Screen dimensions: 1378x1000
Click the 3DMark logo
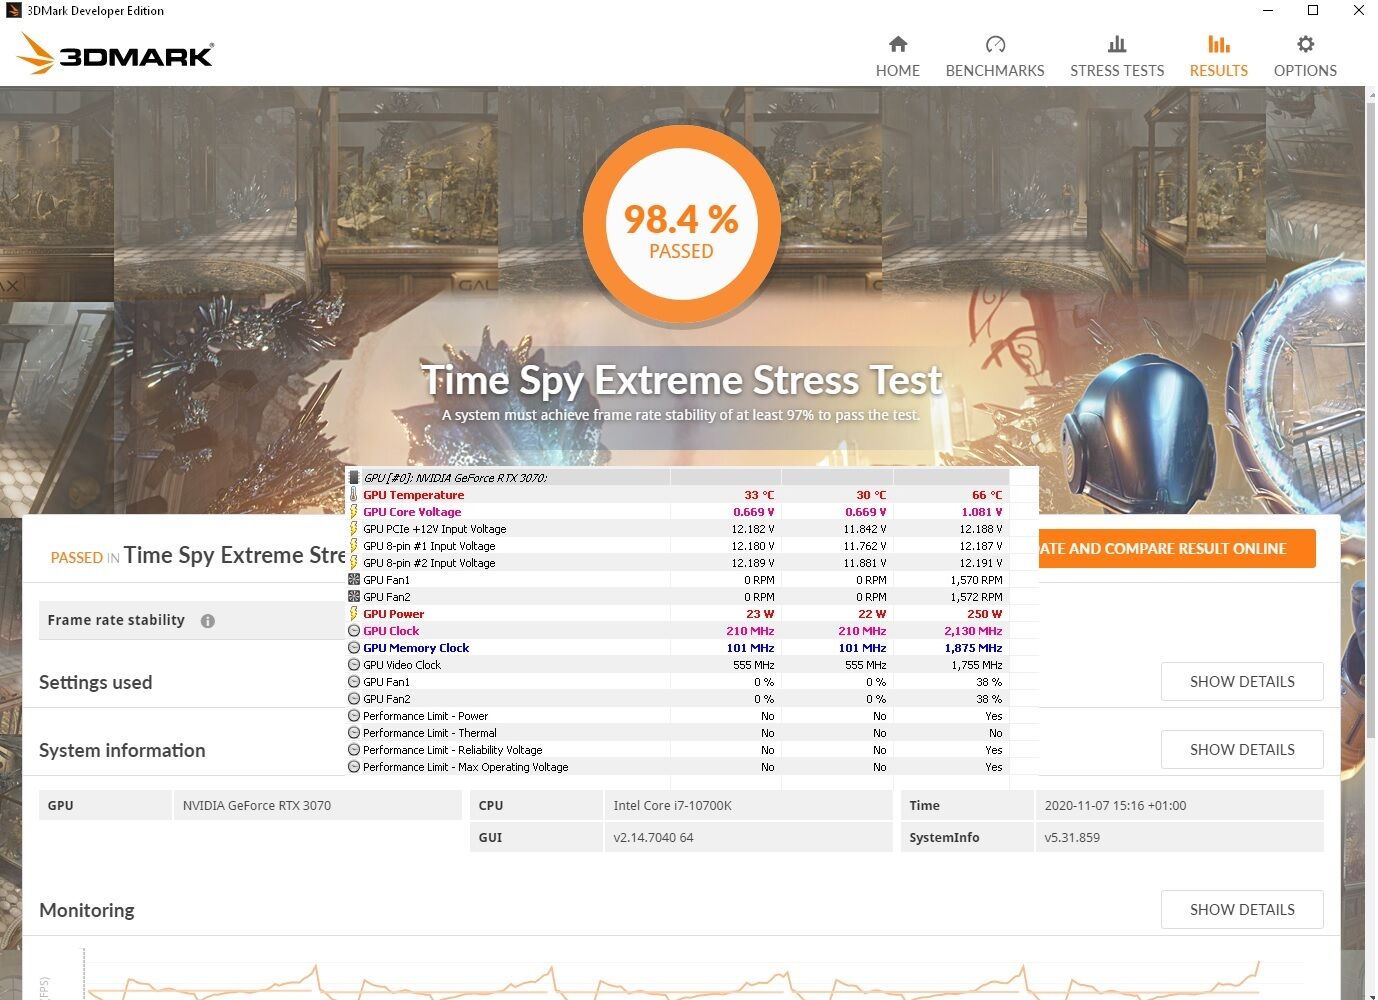116,54
